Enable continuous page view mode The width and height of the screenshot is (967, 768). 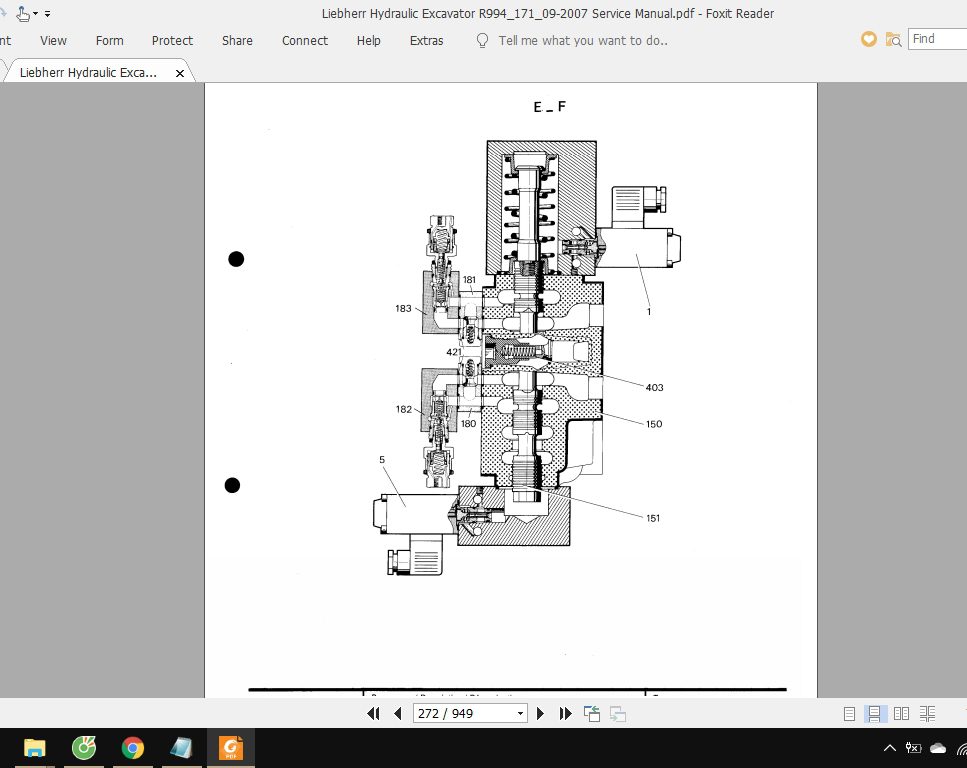(x=874, y=713)
